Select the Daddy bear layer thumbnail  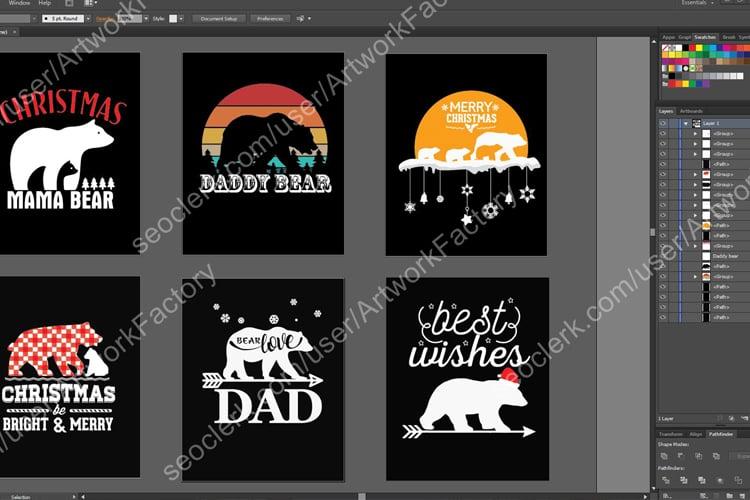tap(706, 256)
